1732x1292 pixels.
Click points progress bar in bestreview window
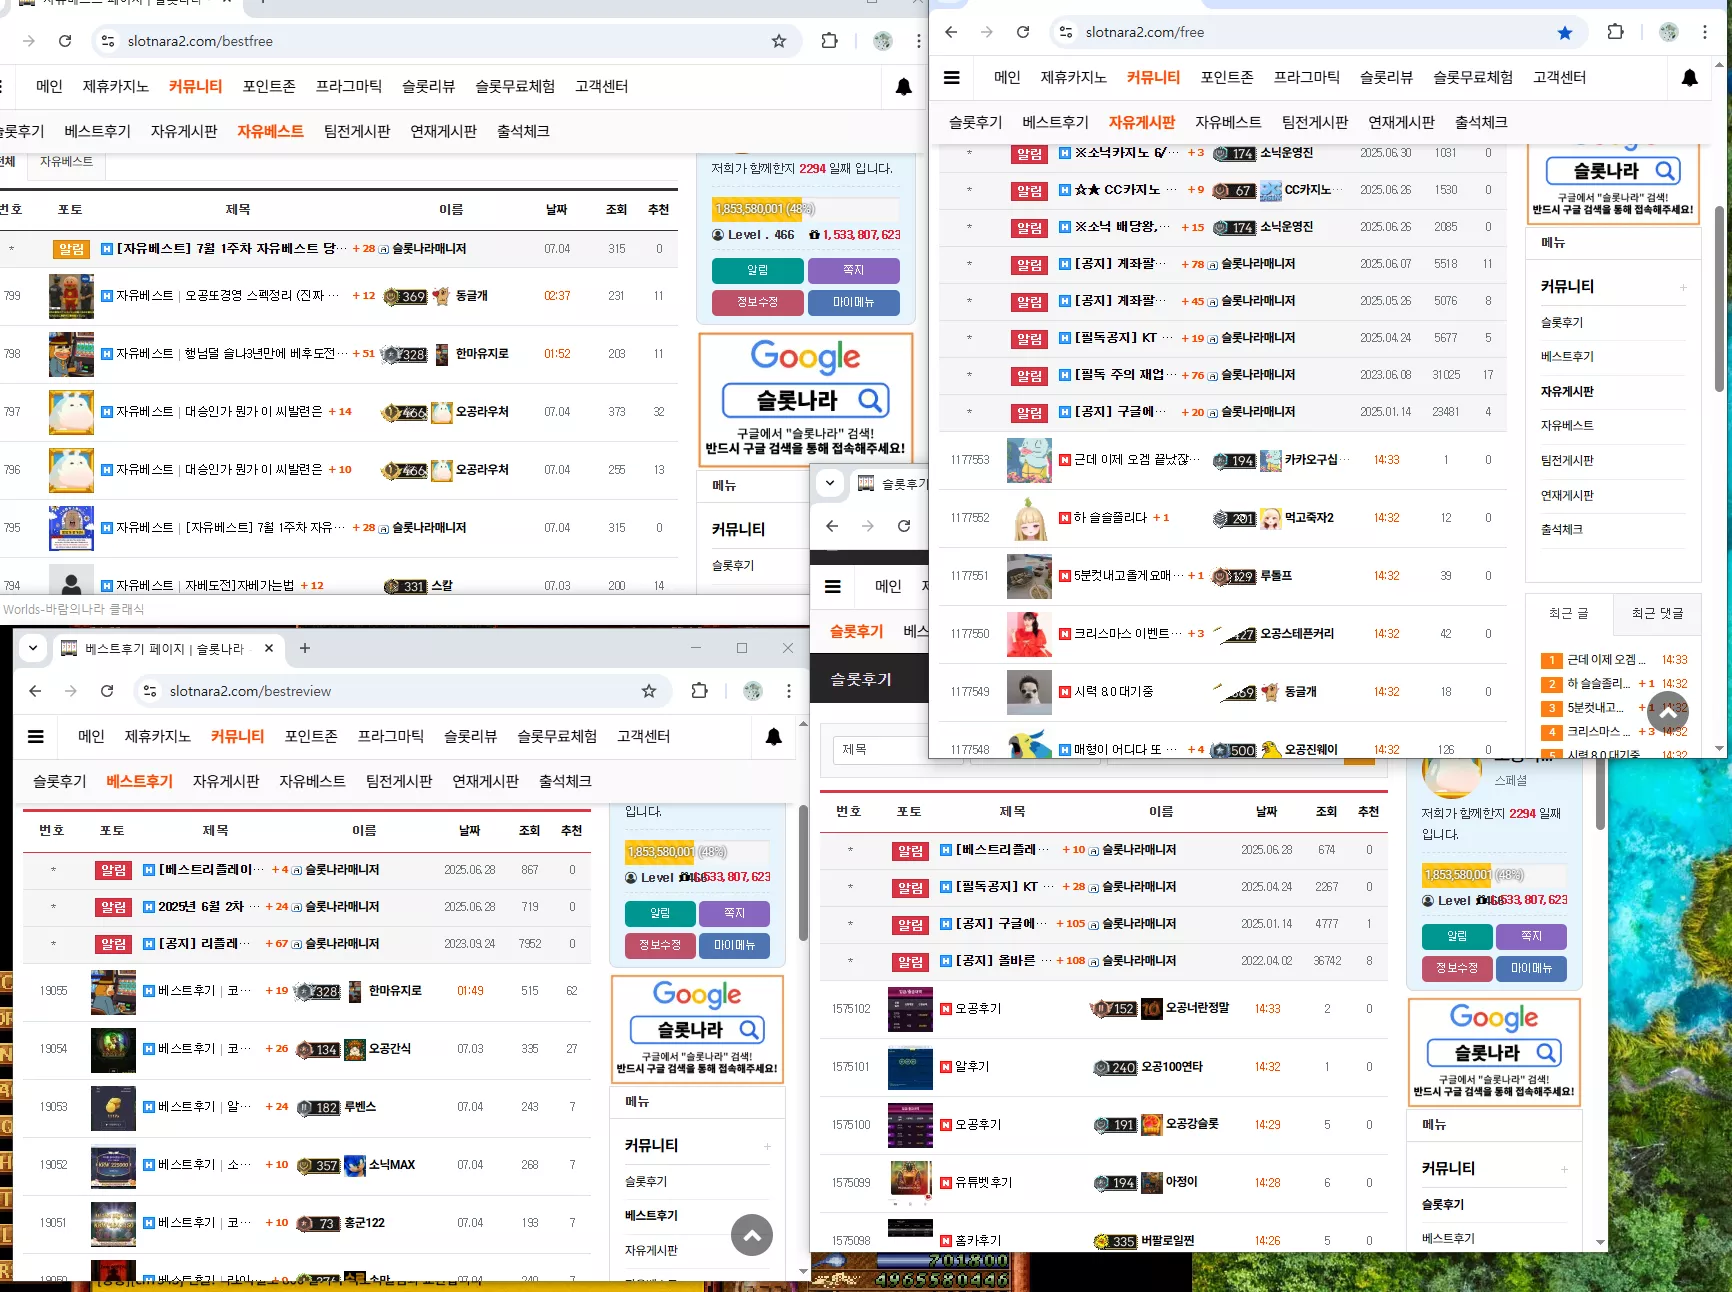(698, 852)
